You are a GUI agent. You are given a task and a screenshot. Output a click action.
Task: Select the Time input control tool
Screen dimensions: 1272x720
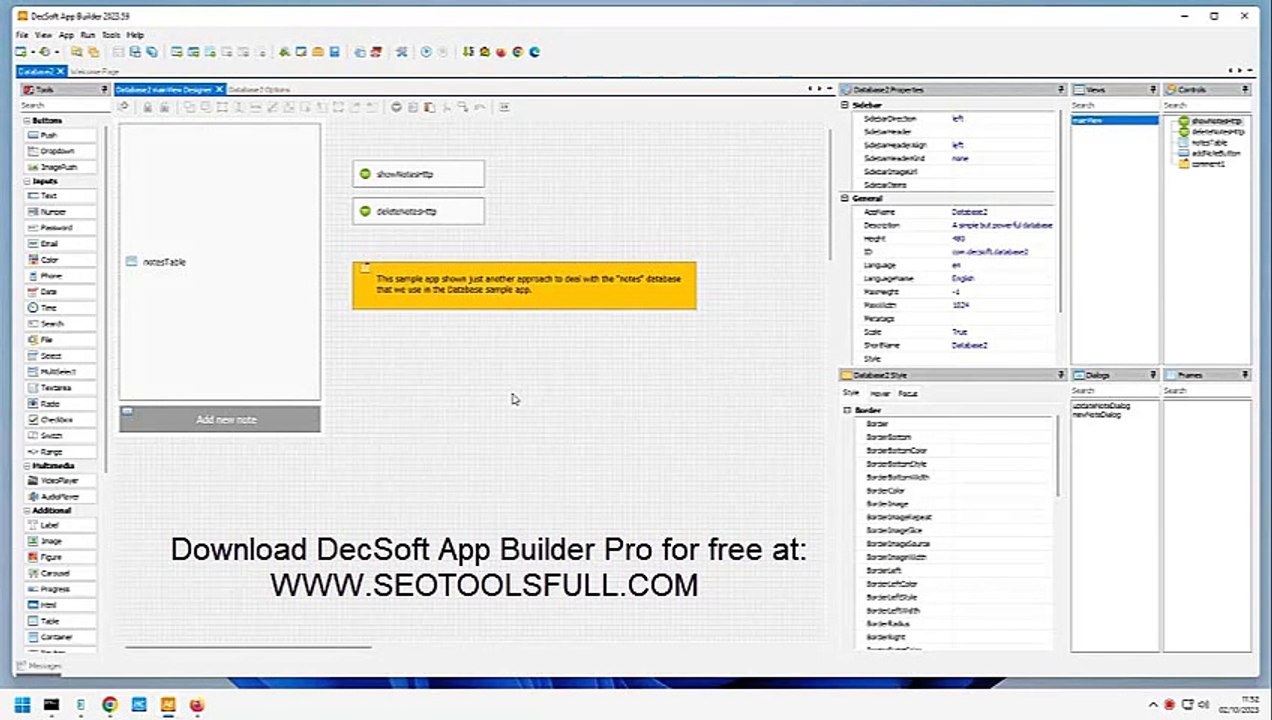[62, 308]
